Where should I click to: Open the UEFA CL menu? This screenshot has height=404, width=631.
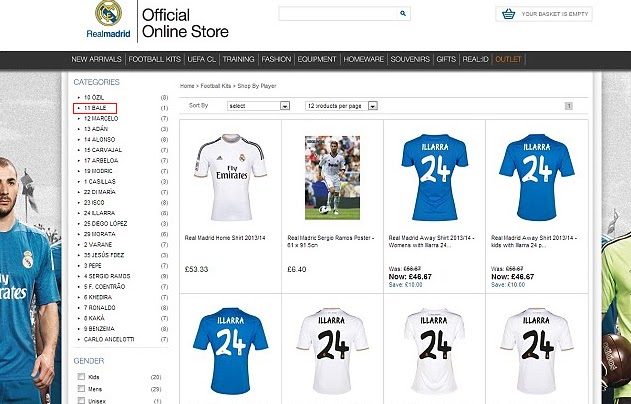202,59
